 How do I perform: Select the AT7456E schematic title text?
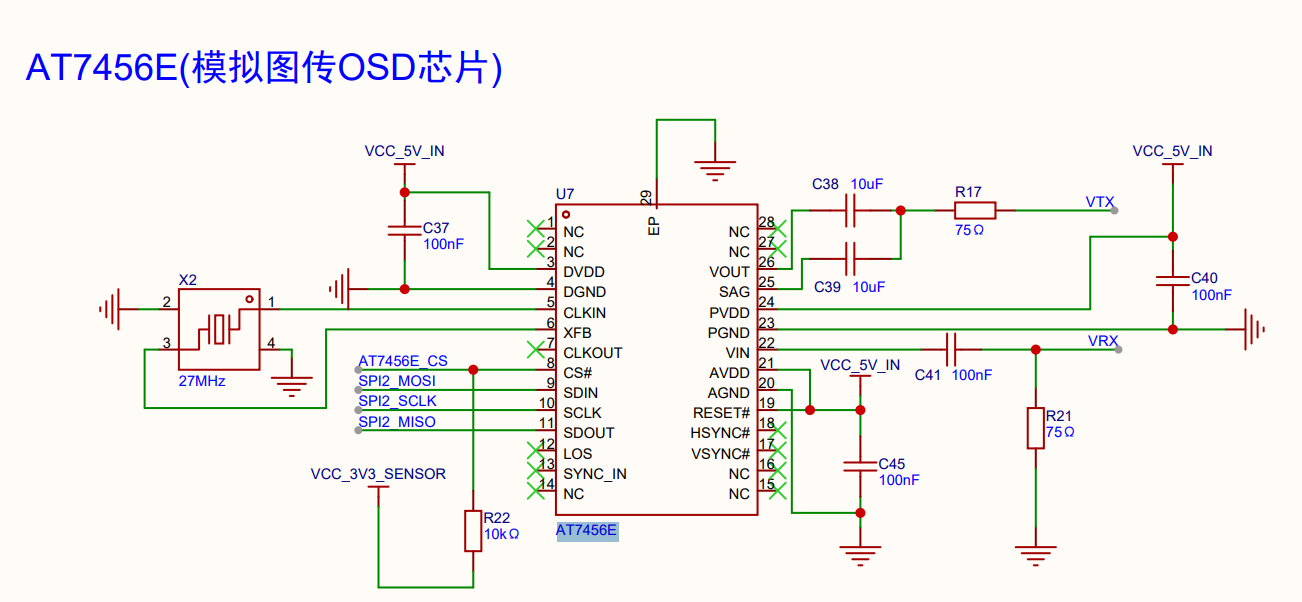pyautogui.click(x=263, y=68)
